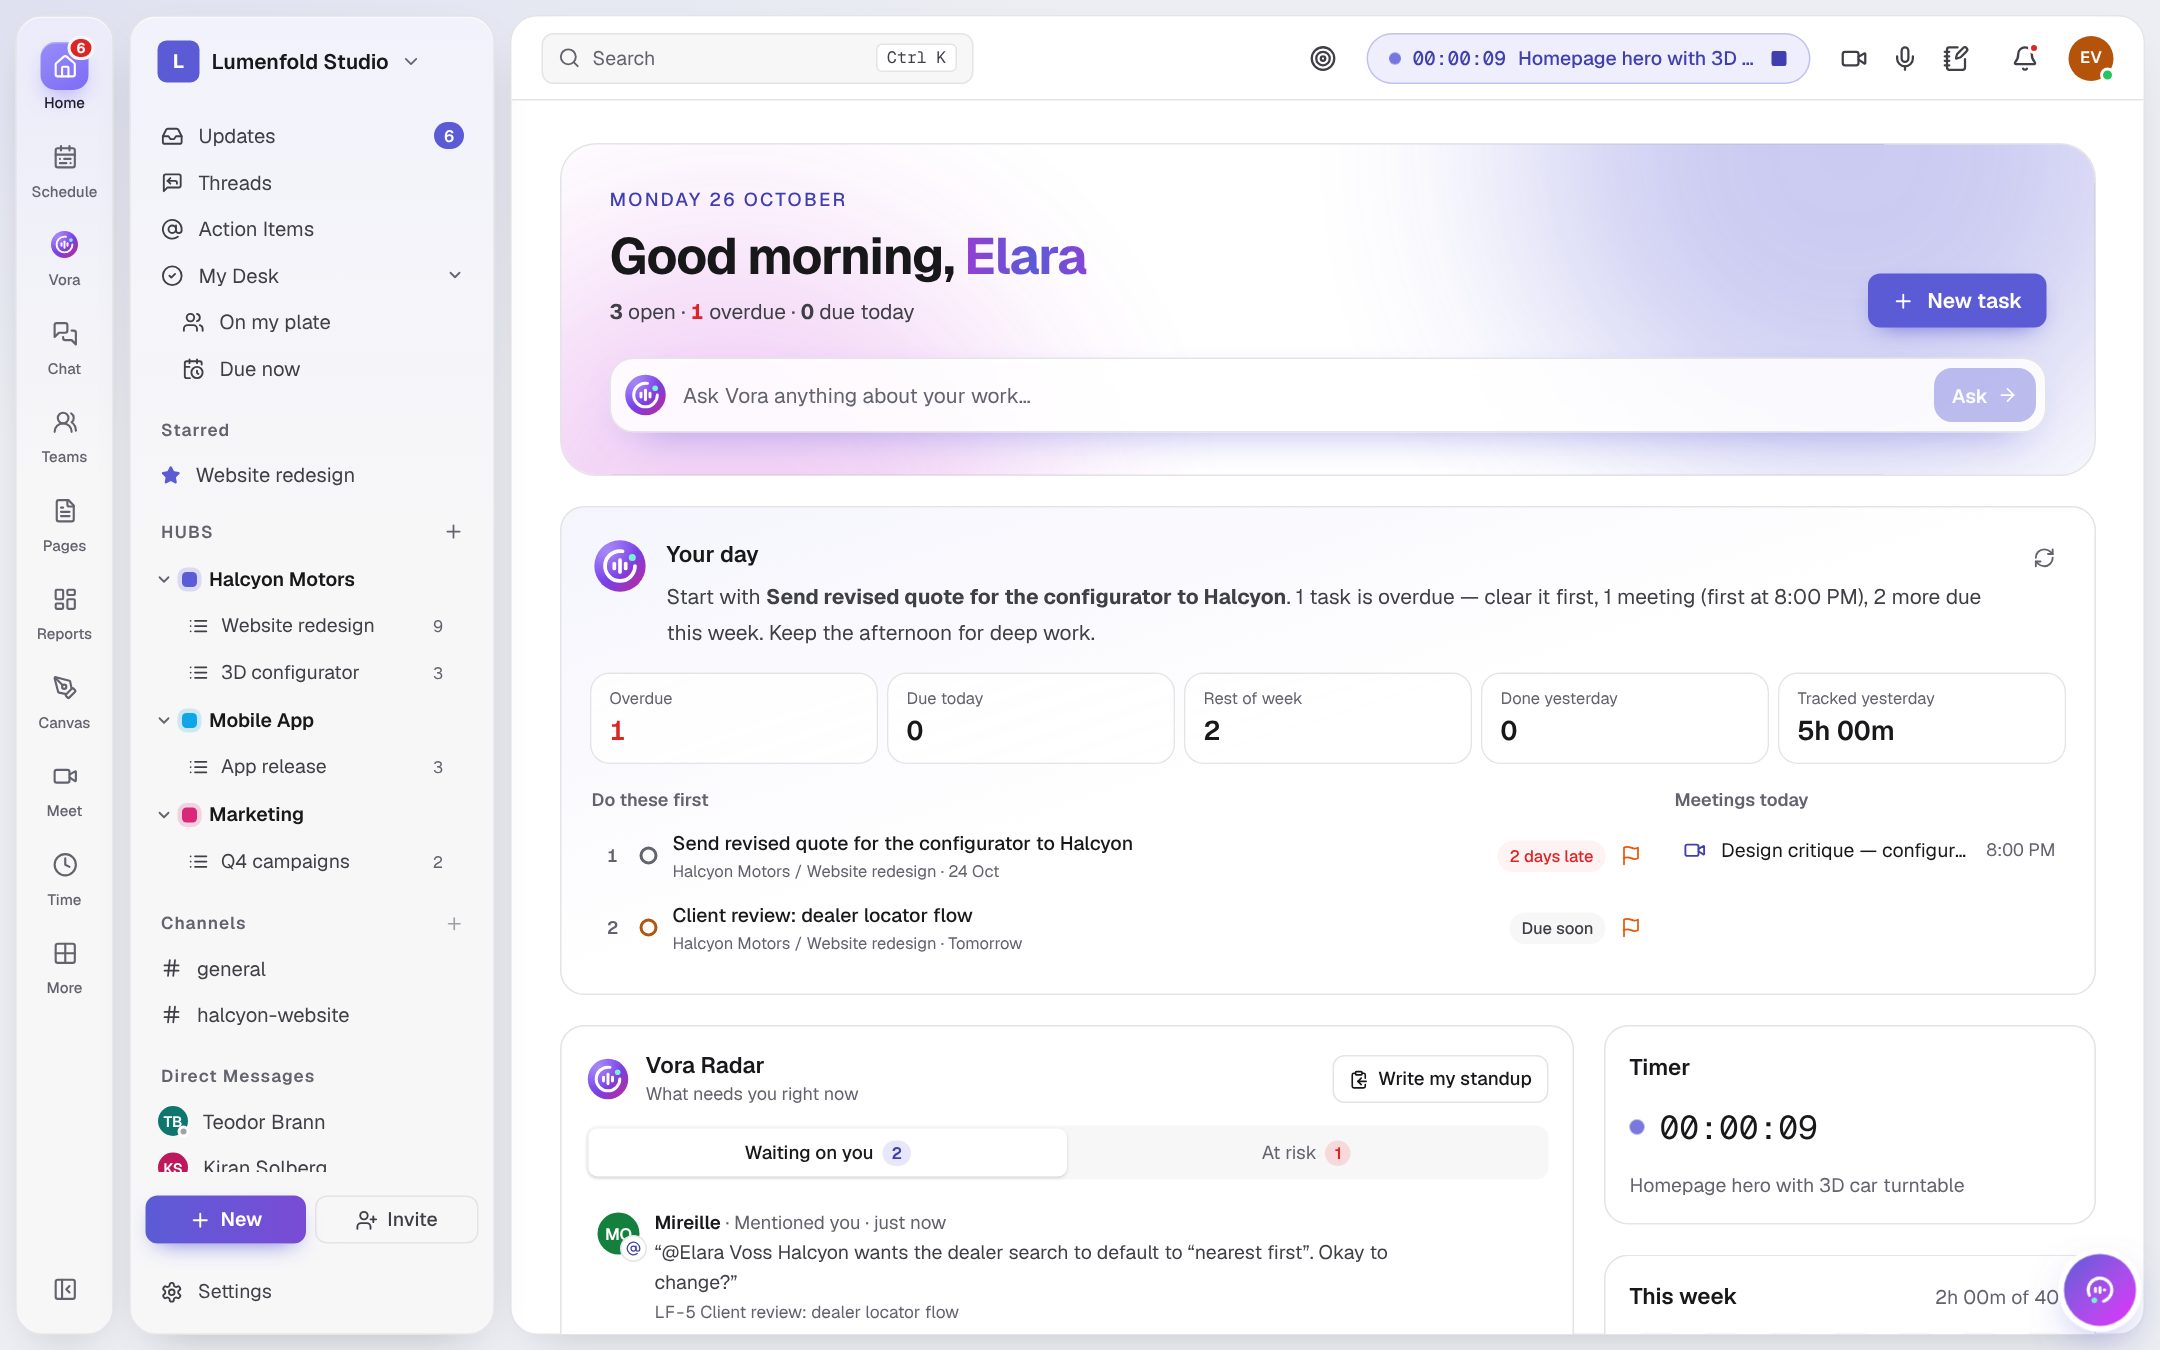The width and height of the screenshot is (2160, 1350).
Task: Flag the Send revised quote task
Action: pos(1631,855)
